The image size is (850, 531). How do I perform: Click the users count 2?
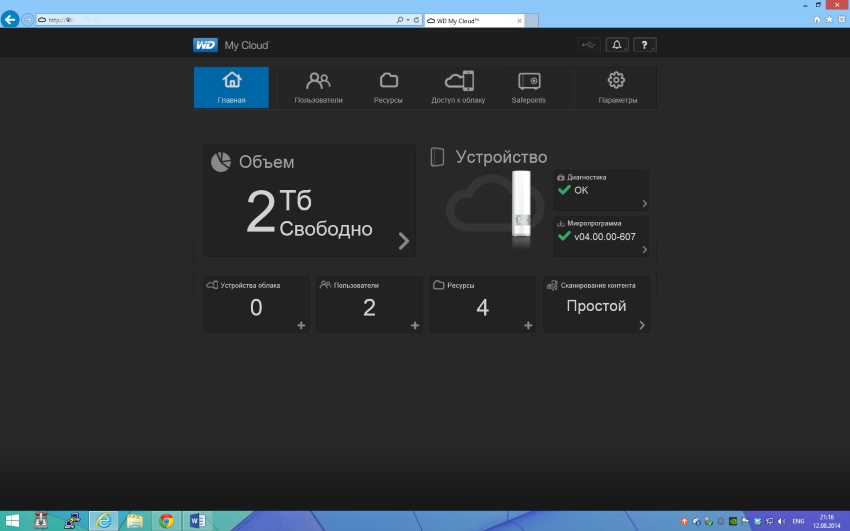pos(369,308)
